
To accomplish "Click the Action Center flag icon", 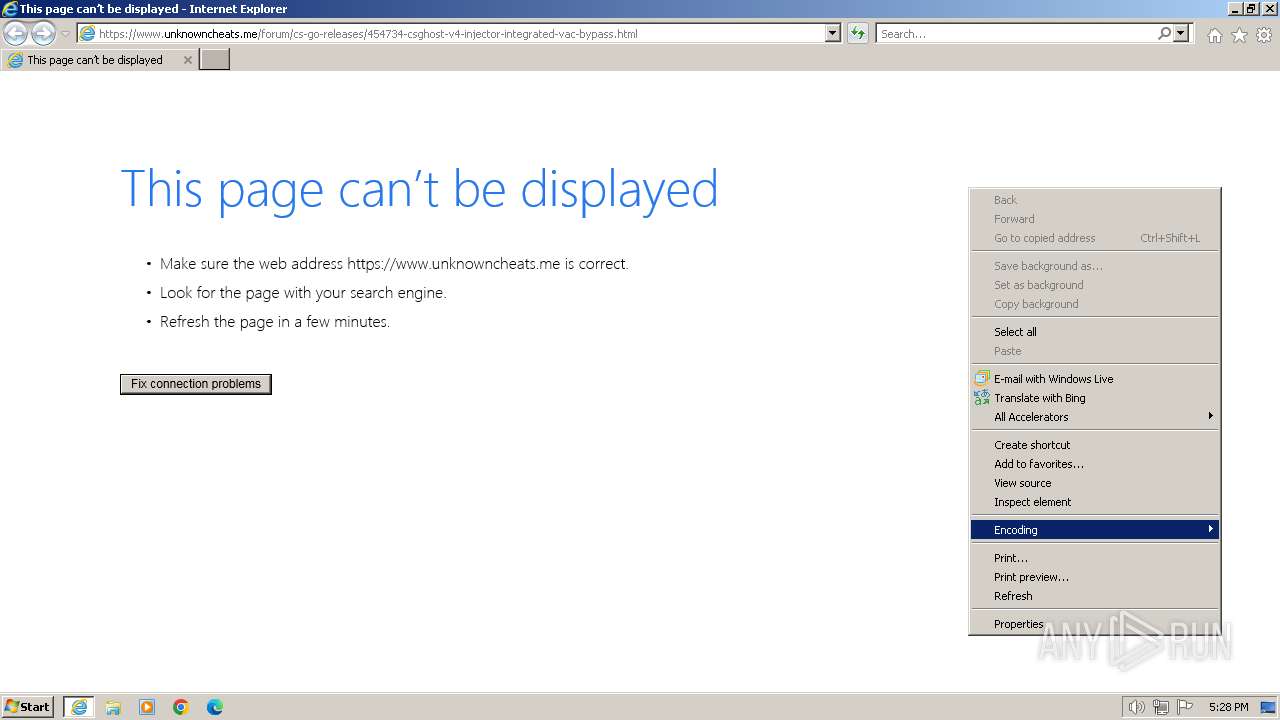I will coord(1185,707).
